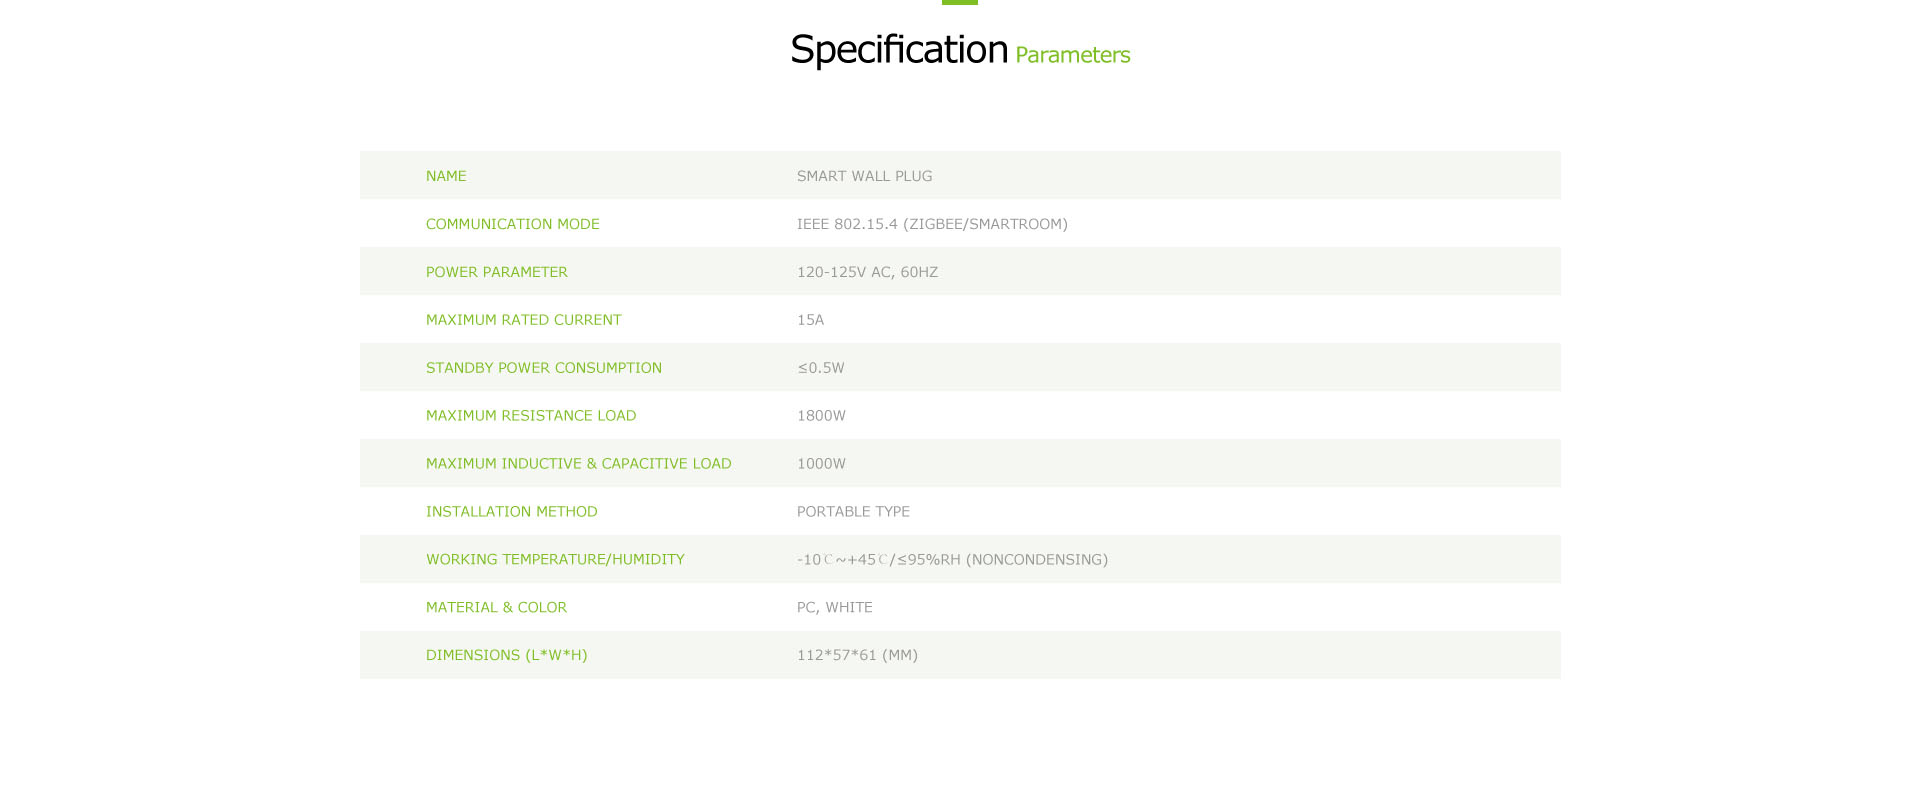This screenshot has height=811, width=1920.
Task: Click the 15A current value
Action: 810,320
